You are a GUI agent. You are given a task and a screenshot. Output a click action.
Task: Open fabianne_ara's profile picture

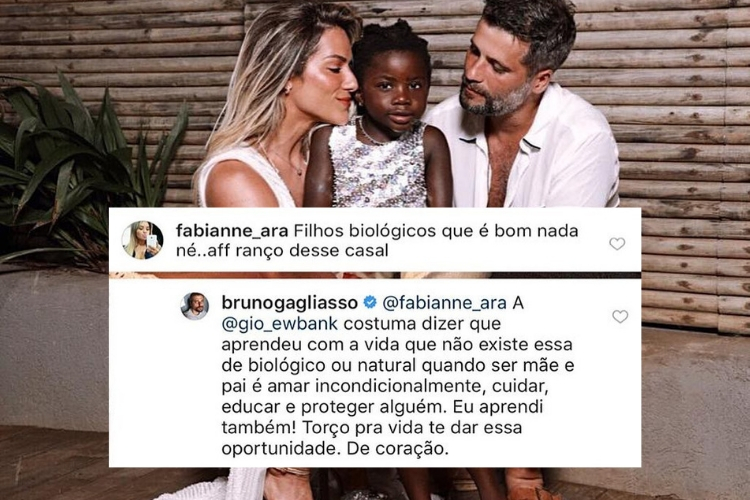[143, 240]
